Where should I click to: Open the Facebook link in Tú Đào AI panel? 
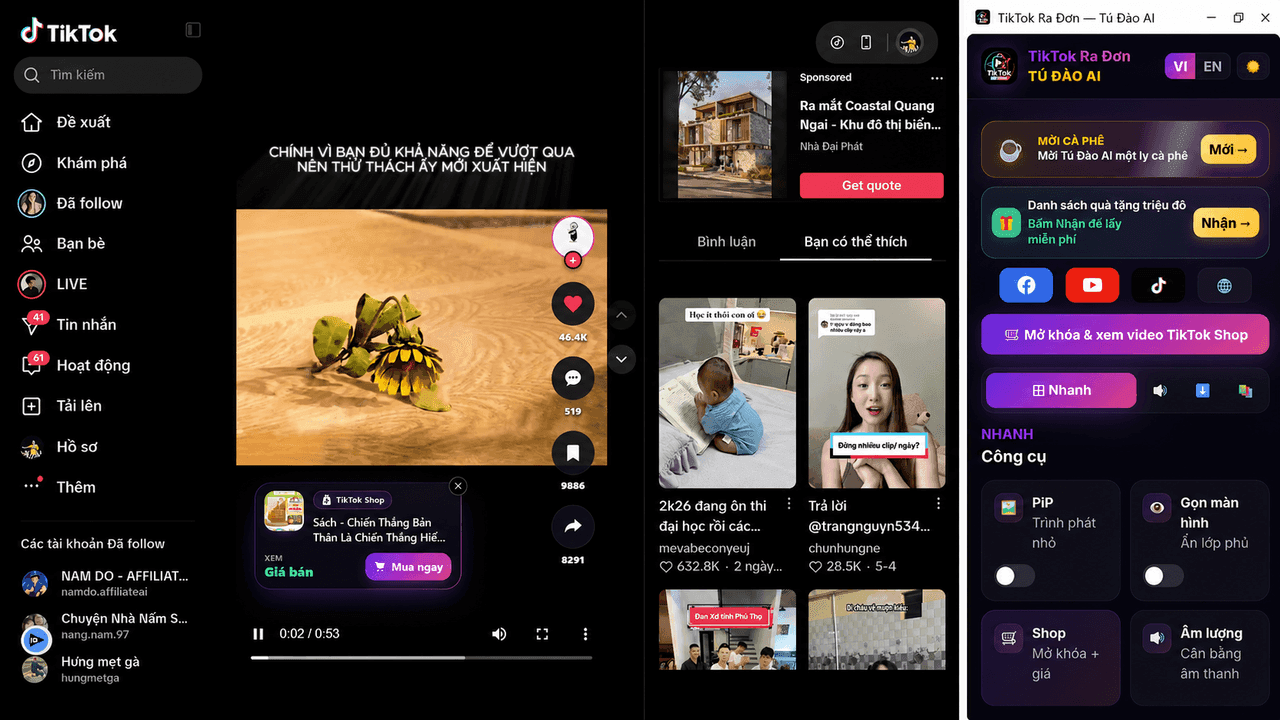(x=1027, y=285)
